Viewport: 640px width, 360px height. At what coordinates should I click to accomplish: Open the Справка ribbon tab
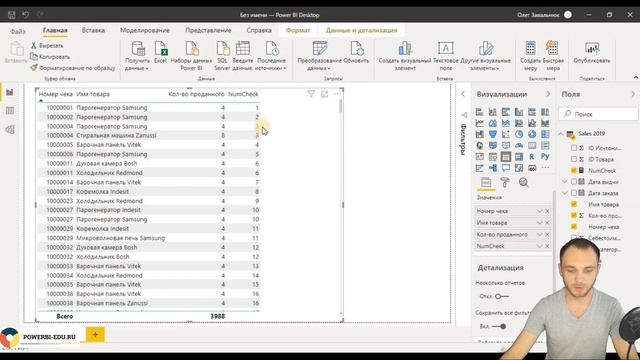pos(259,30)
